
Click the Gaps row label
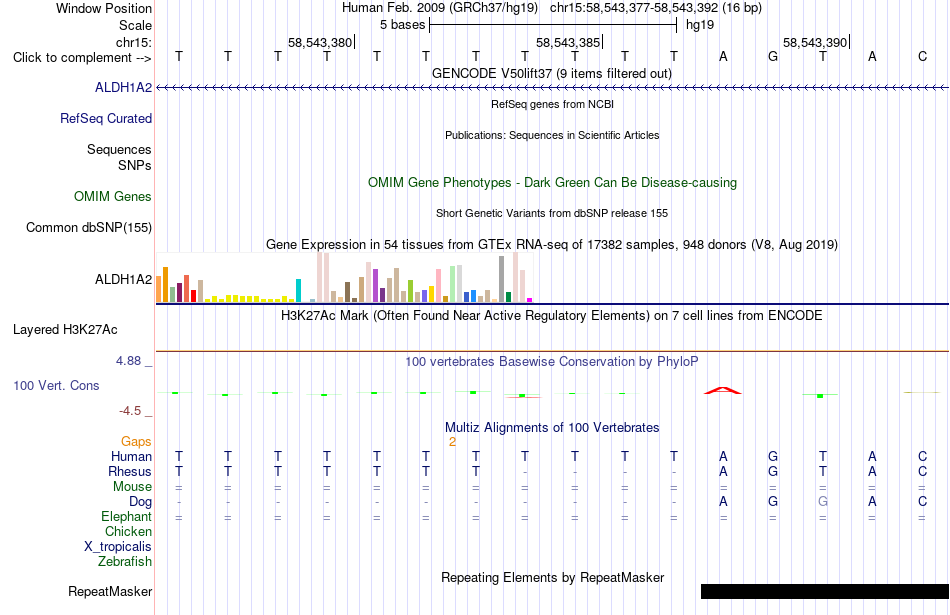[136, 442]
